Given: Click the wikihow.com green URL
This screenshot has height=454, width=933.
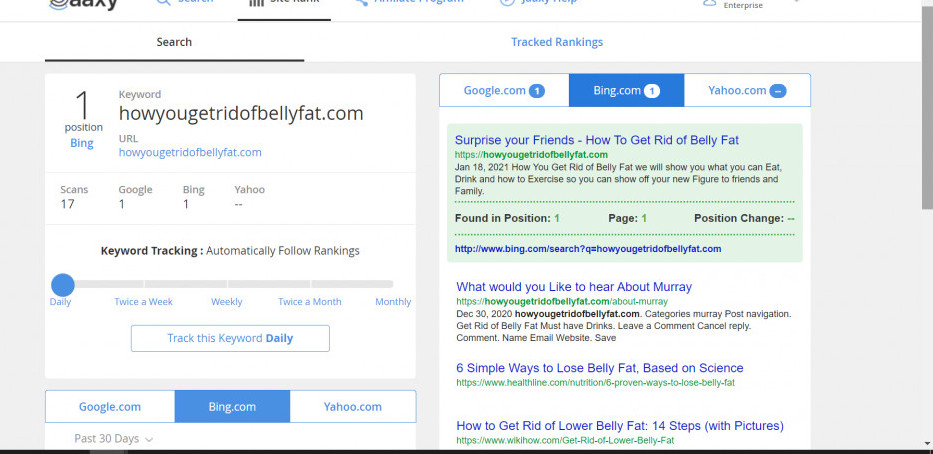Looking at the screenshot, I should (565, 440).
